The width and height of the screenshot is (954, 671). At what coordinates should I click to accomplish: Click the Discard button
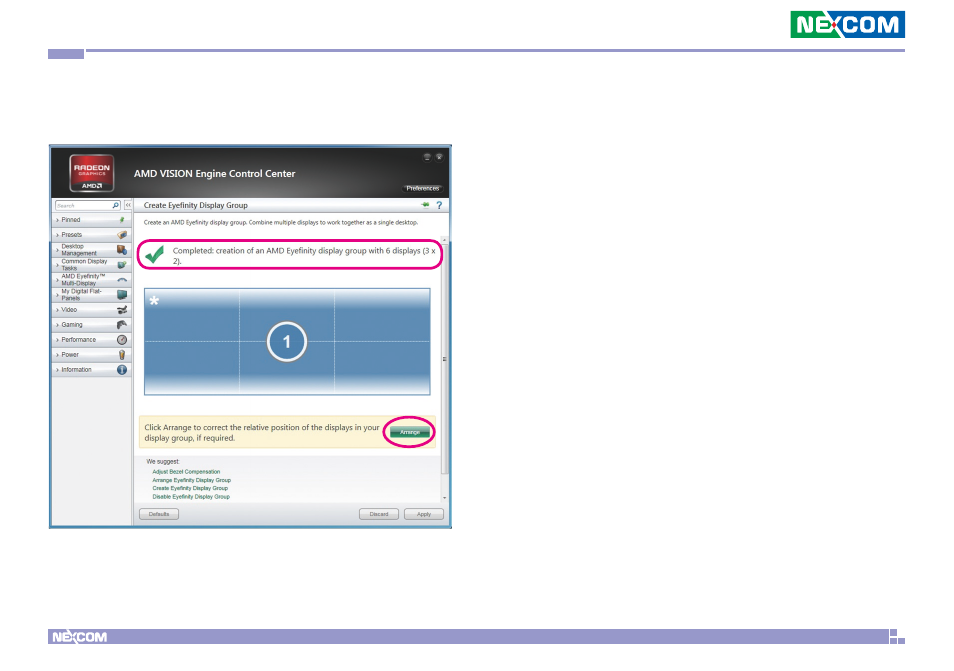378,514
